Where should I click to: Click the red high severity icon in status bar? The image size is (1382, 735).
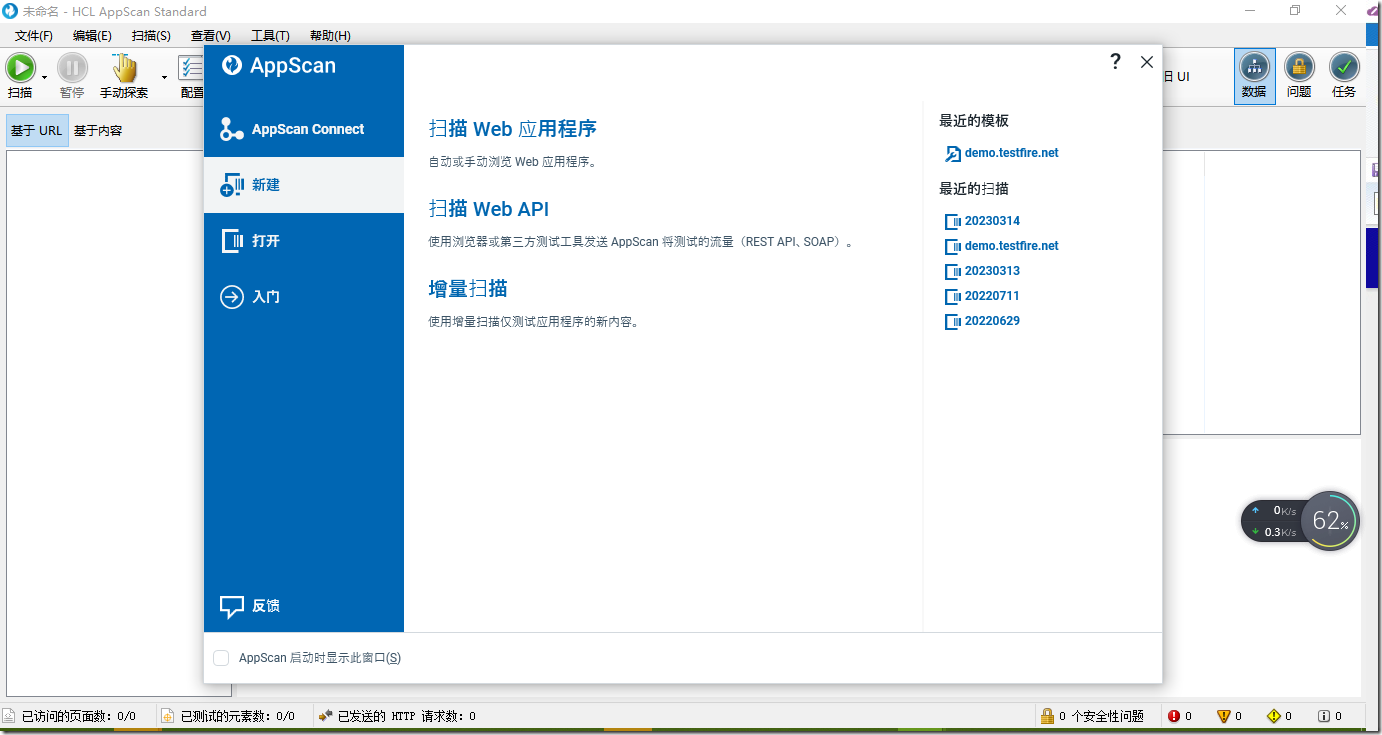click(1173, 716)
